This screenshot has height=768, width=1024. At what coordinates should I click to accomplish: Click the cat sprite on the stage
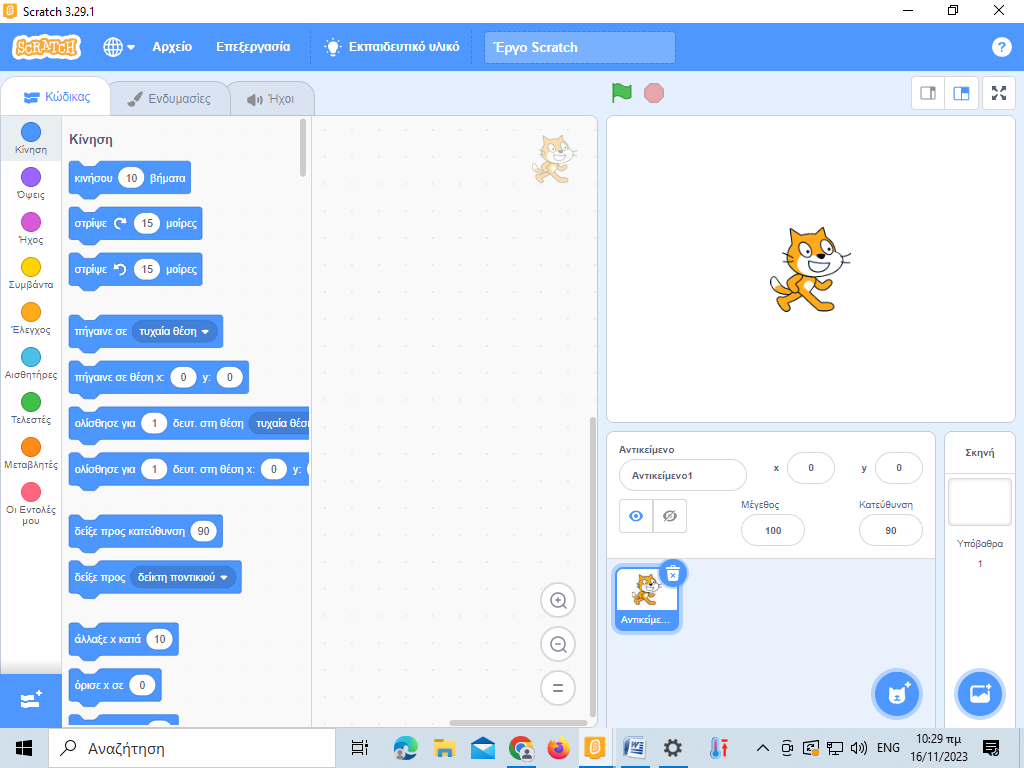[x=810, y=269]
